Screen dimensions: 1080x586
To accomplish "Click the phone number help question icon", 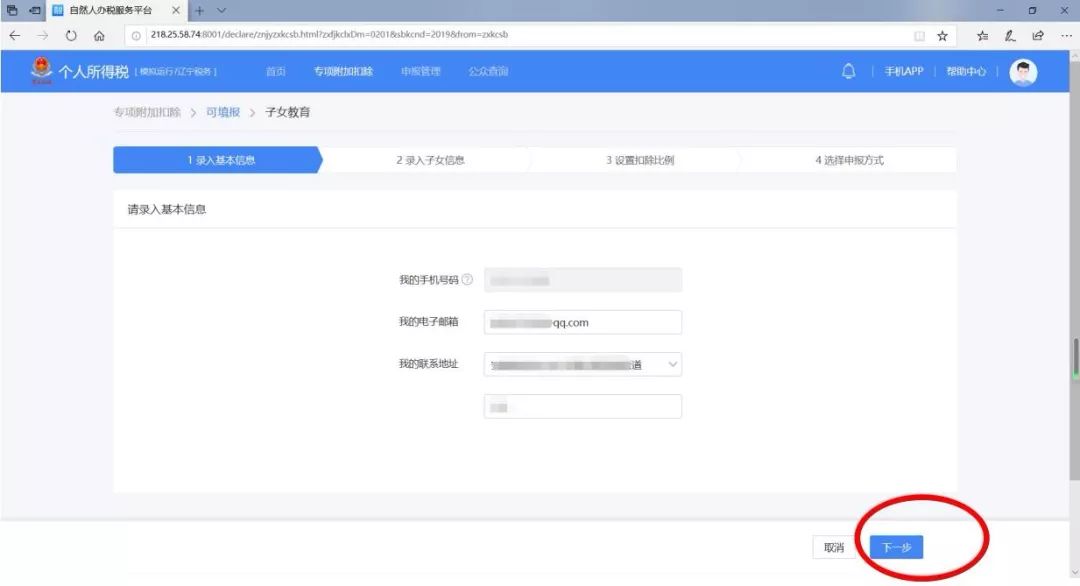I will (x=467, y=280).
